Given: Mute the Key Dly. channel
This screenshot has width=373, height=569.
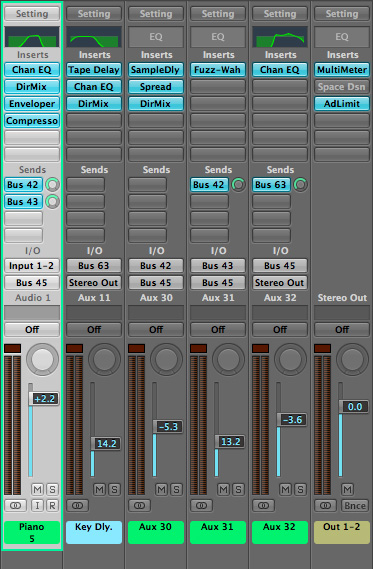Looking at the screenshot, I should [99, 490].
